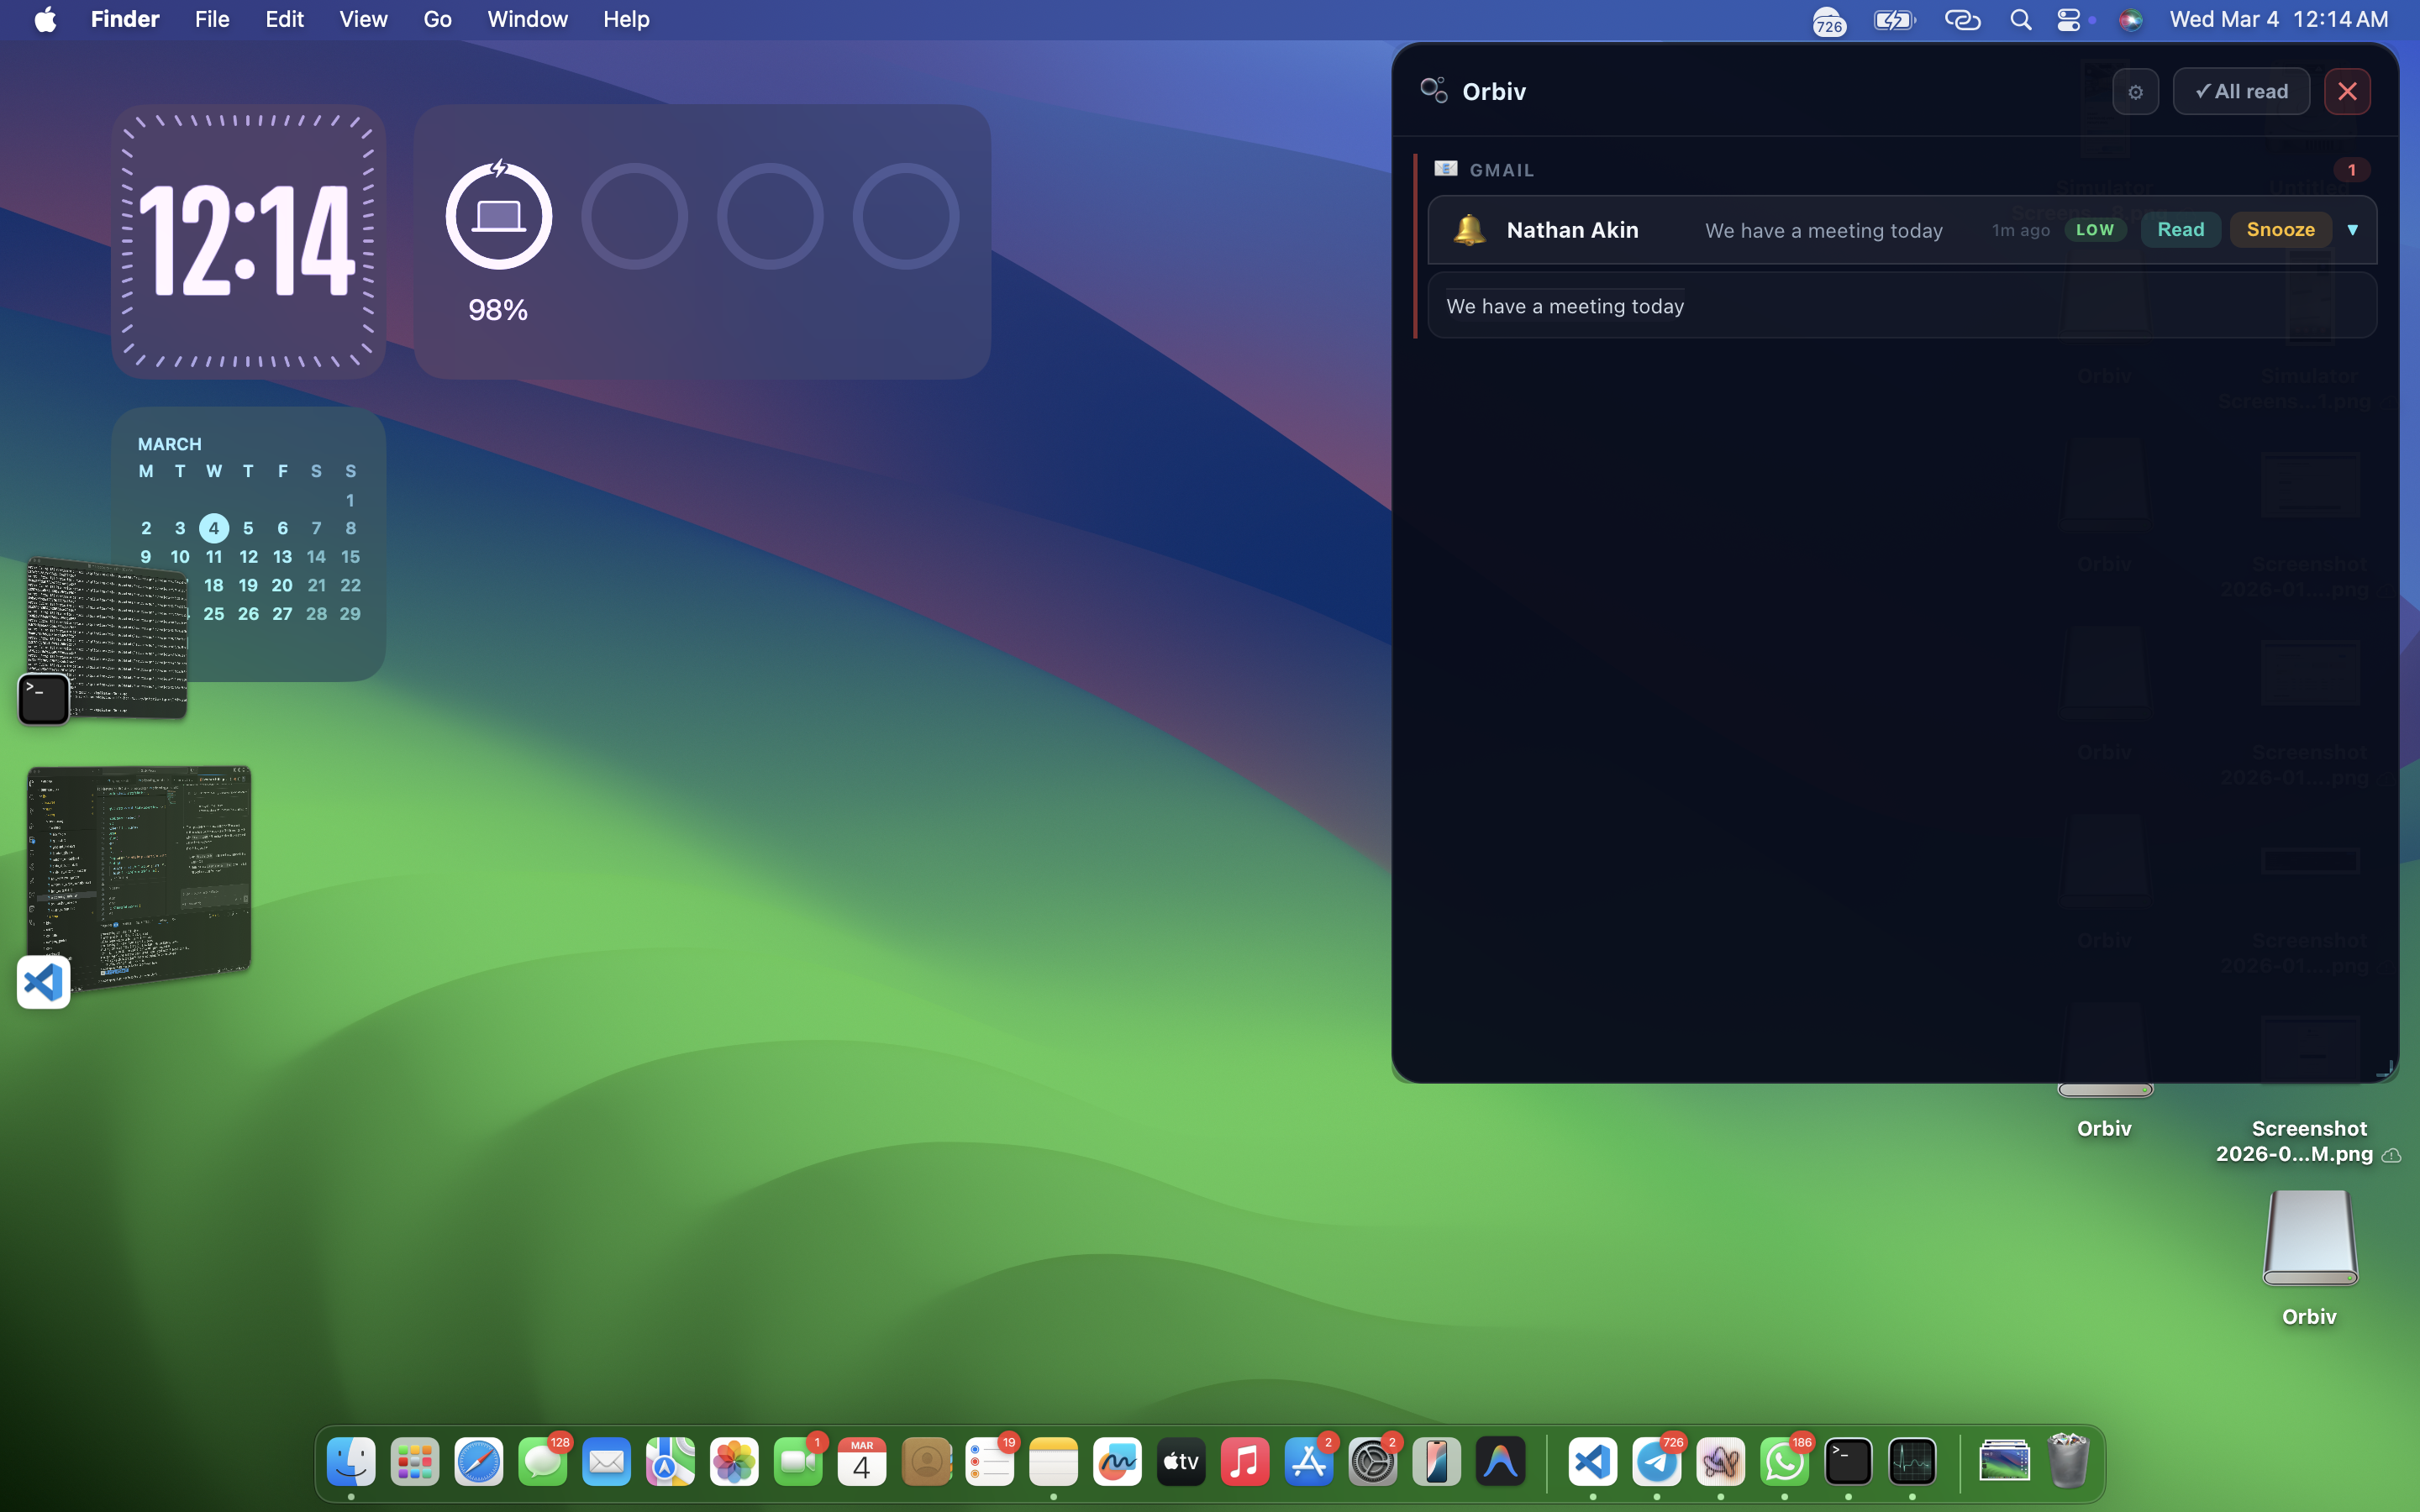Open Control Center from menu bar
Screen dimensions: 2420x1512
click(x=2068, y=20)
